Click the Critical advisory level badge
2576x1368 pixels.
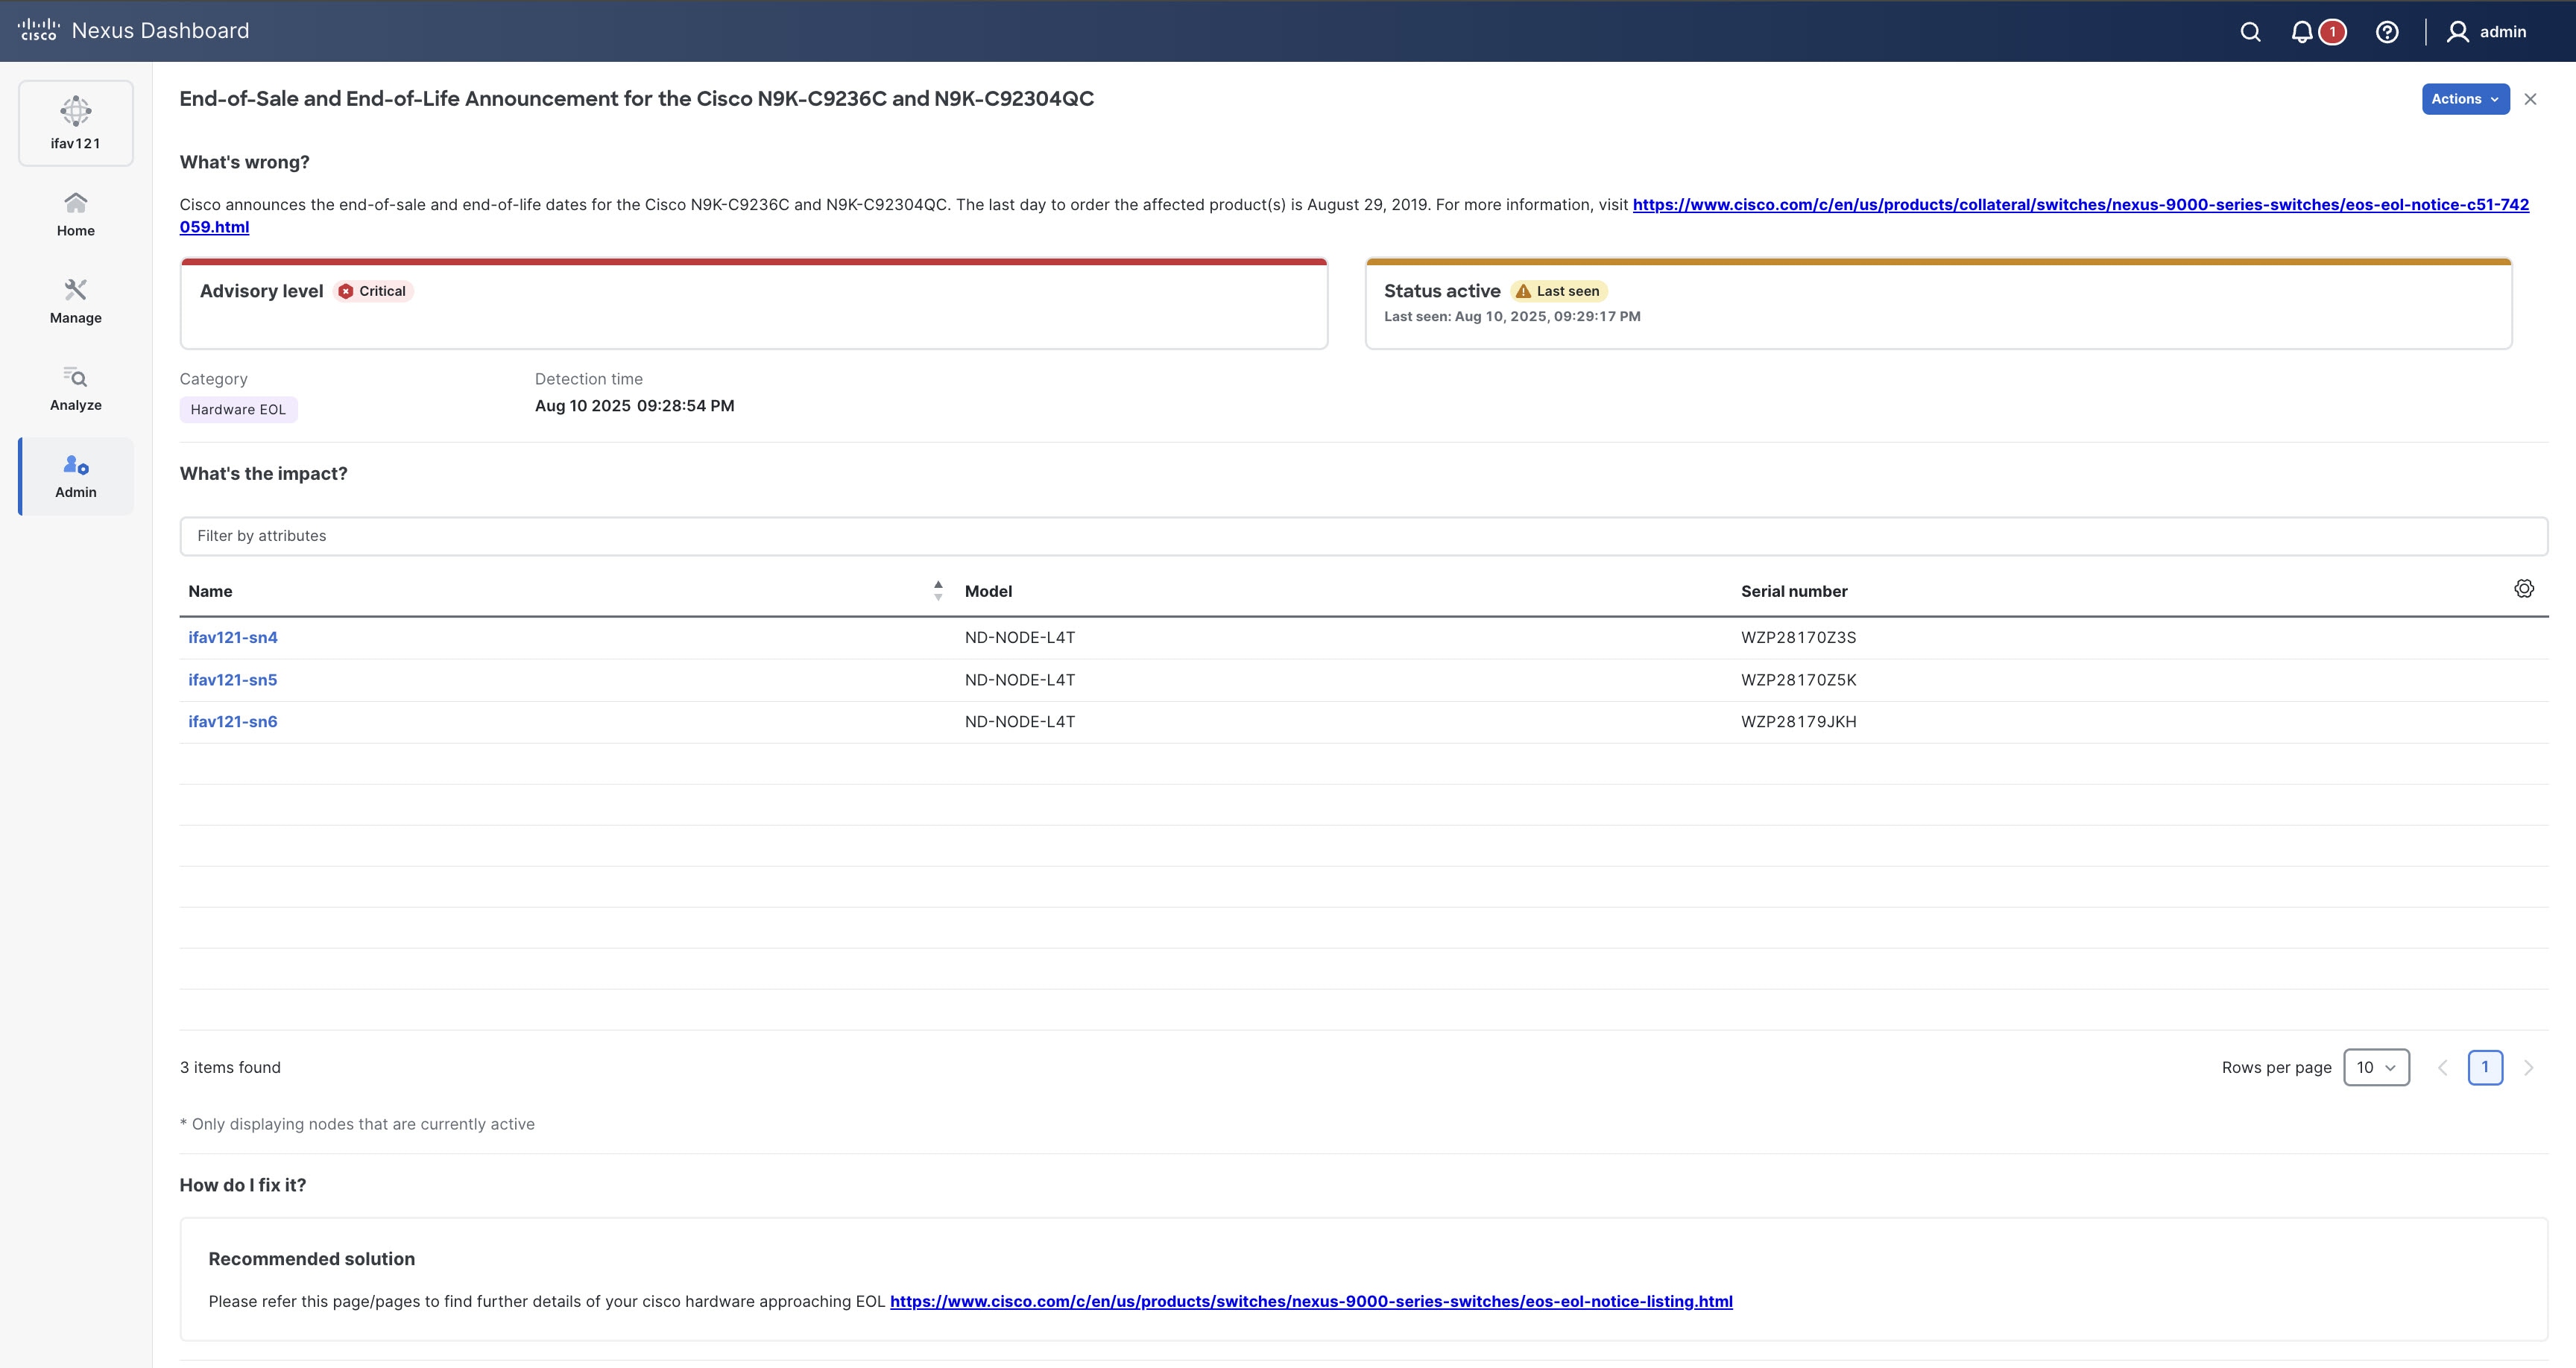tap(373, 291)
